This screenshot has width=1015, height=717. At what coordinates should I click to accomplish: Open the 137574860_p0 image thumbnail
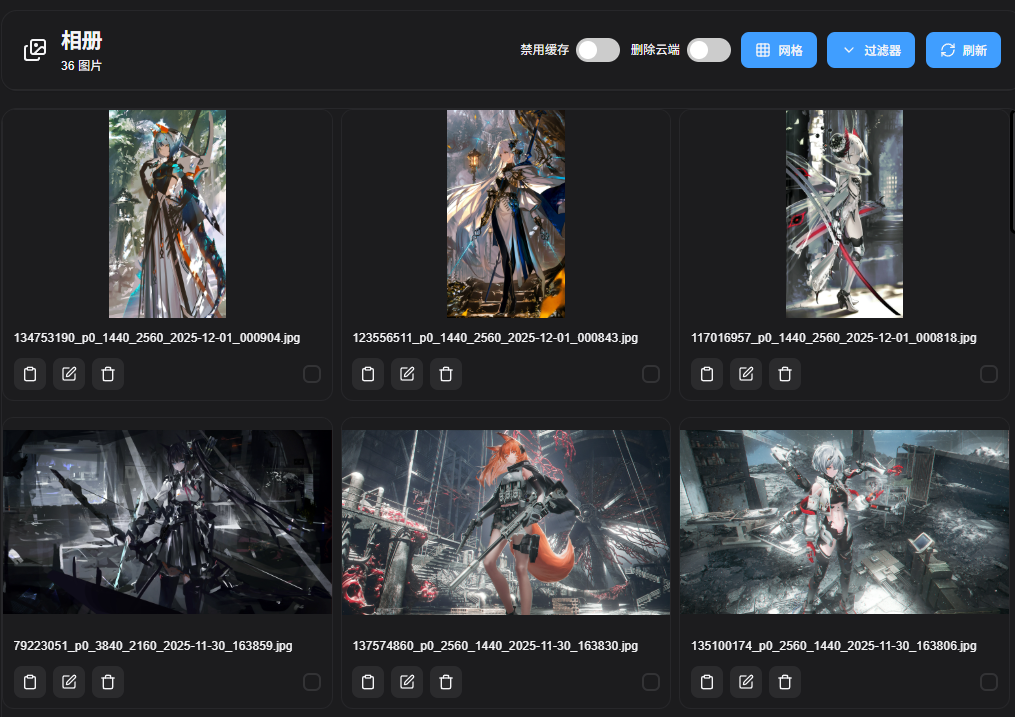point(506,521)
